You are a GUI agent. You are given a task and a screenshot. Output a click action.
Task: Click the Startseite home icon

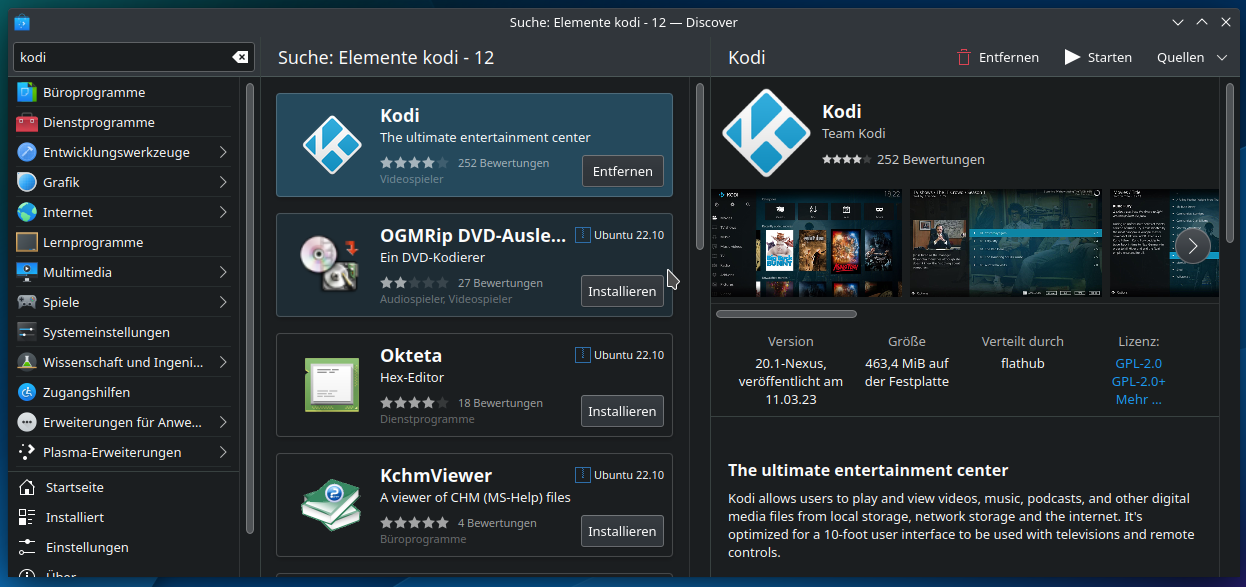tap(27, 487)
